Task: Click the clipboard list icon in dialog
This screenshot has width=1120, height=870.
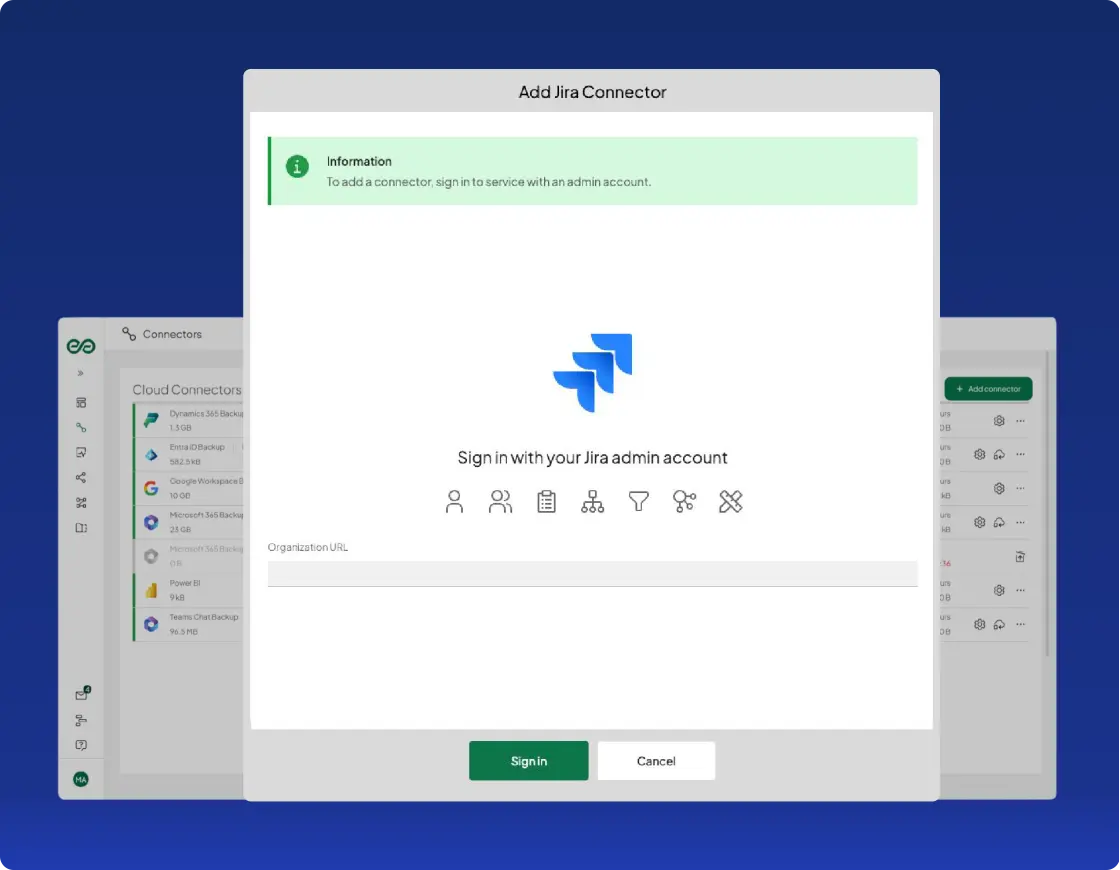Action: pos(546,501)
